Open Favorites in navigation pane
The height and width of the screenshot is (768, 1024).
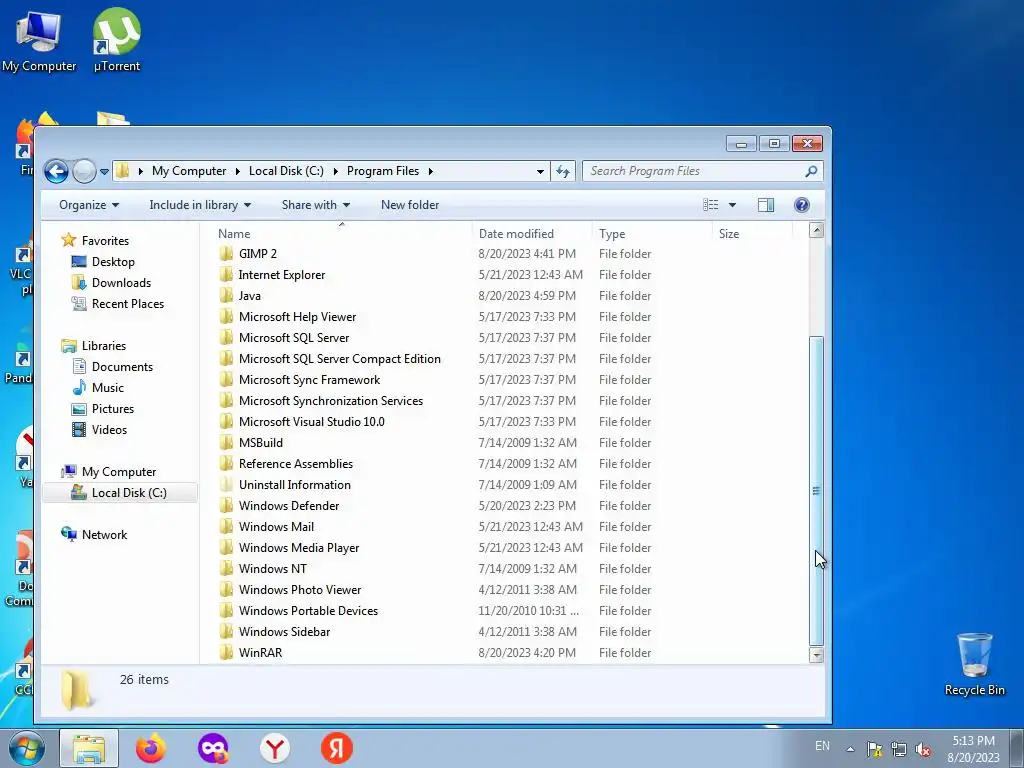104,240
